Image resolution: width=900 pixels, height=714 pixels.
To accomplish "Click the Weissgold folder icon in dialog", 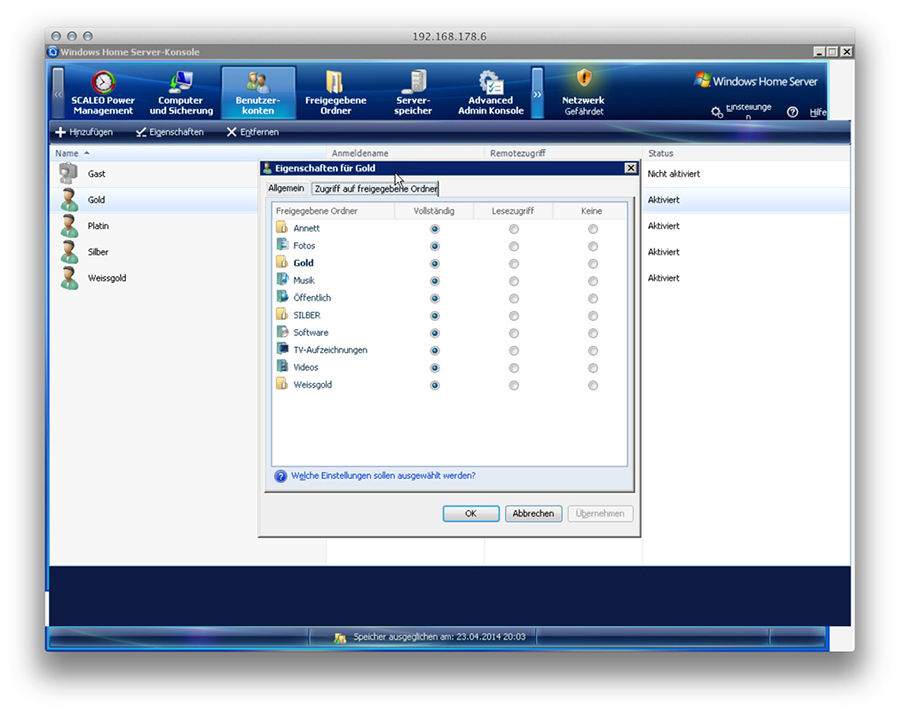I will 282,384.
